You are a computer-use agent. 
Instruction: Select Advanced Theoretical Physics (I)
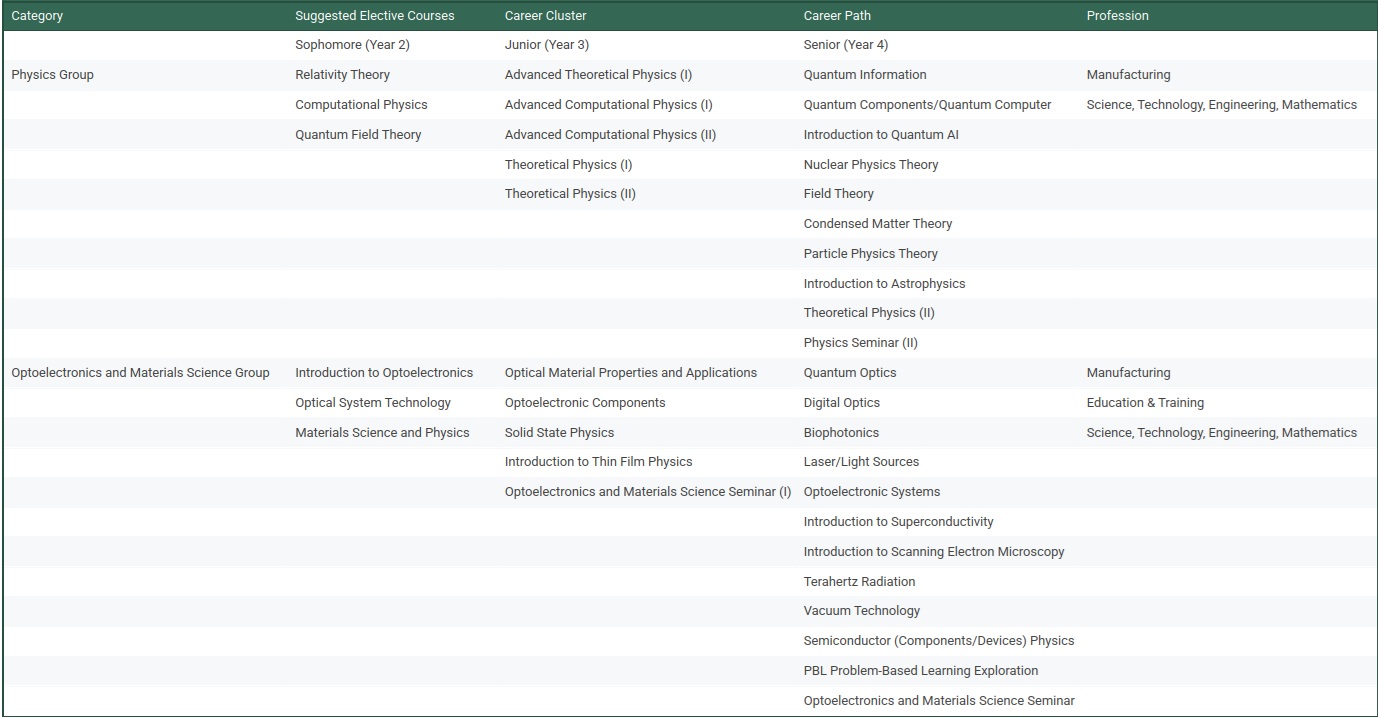[598, 75]
